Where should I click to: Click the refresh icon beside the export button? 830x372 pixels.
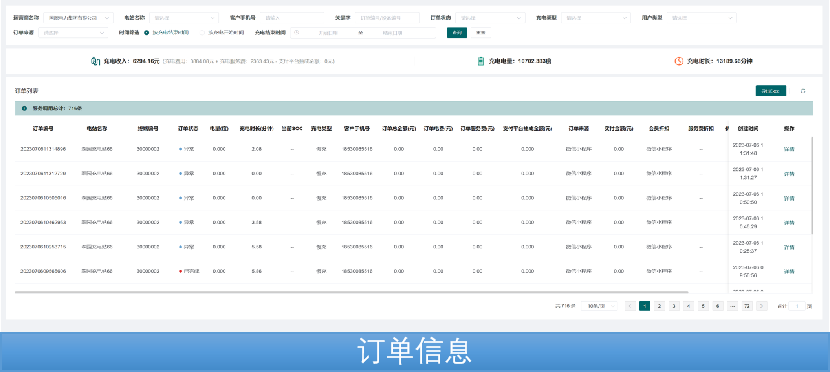click(802, 91)
